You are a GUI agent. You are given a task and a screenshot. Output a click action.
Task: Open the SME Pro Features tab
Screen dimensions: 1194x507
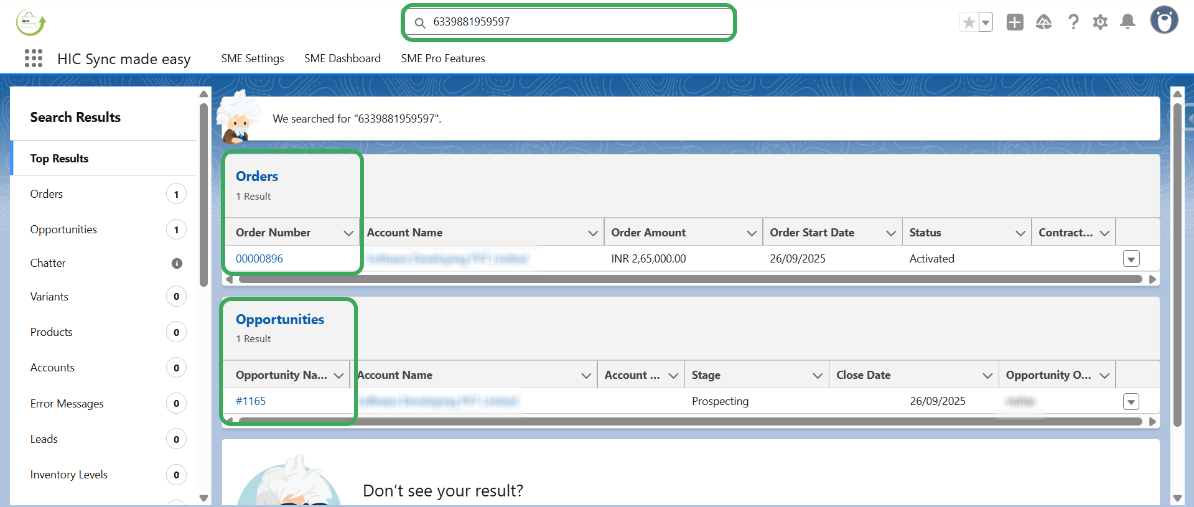coord(443,59)
